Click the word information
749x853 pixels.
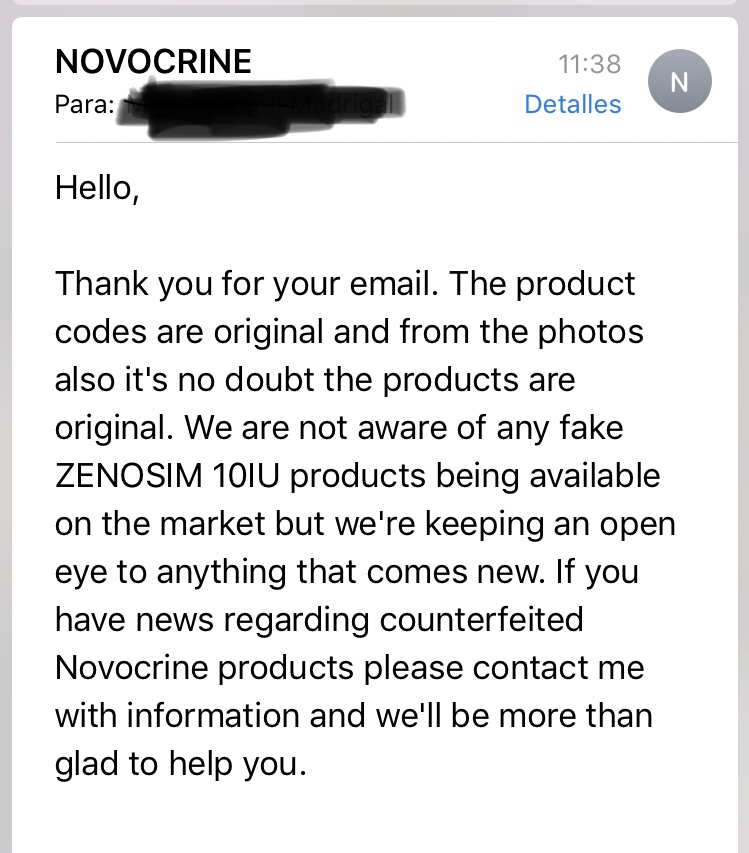coord(213,715)
